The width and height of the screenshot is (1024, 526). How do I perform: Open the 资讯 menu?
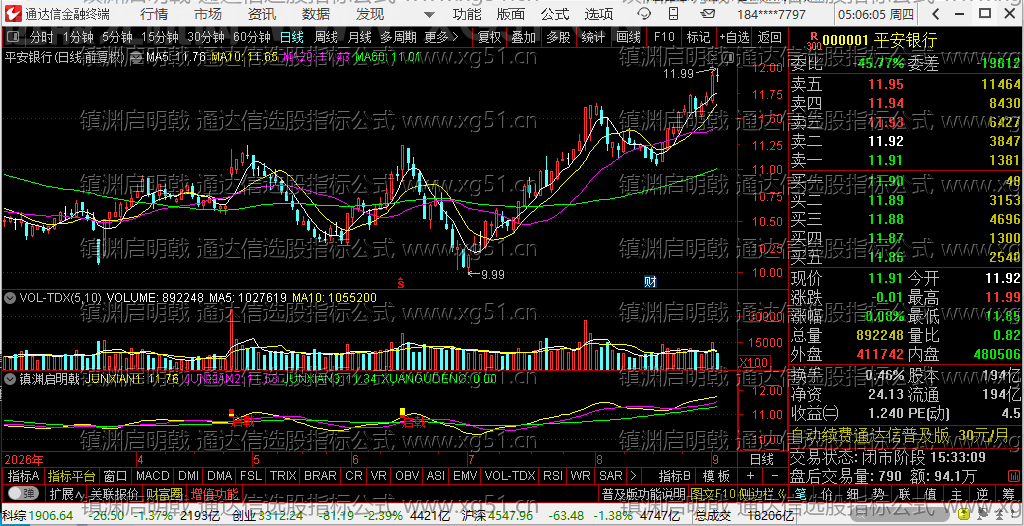(x=262, y=14)
